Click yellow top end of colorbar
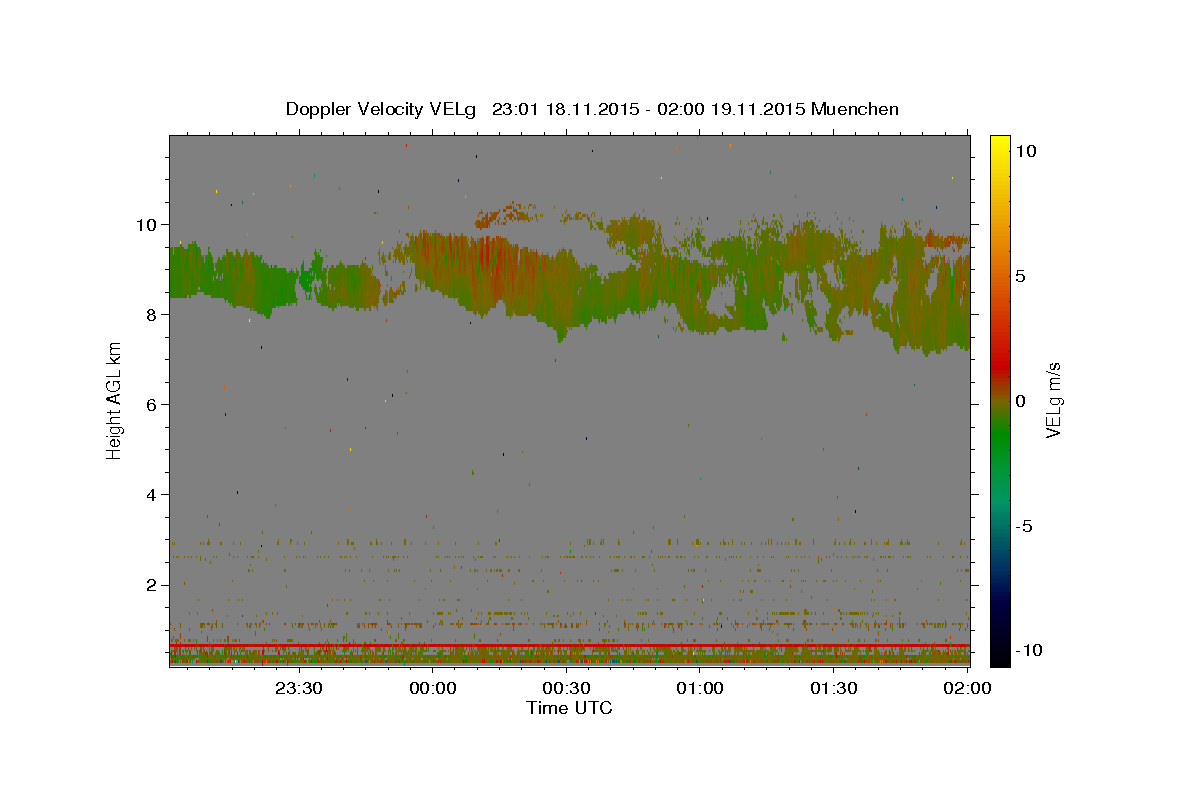Screen dimensions: 1200x800 coord(999,141)
